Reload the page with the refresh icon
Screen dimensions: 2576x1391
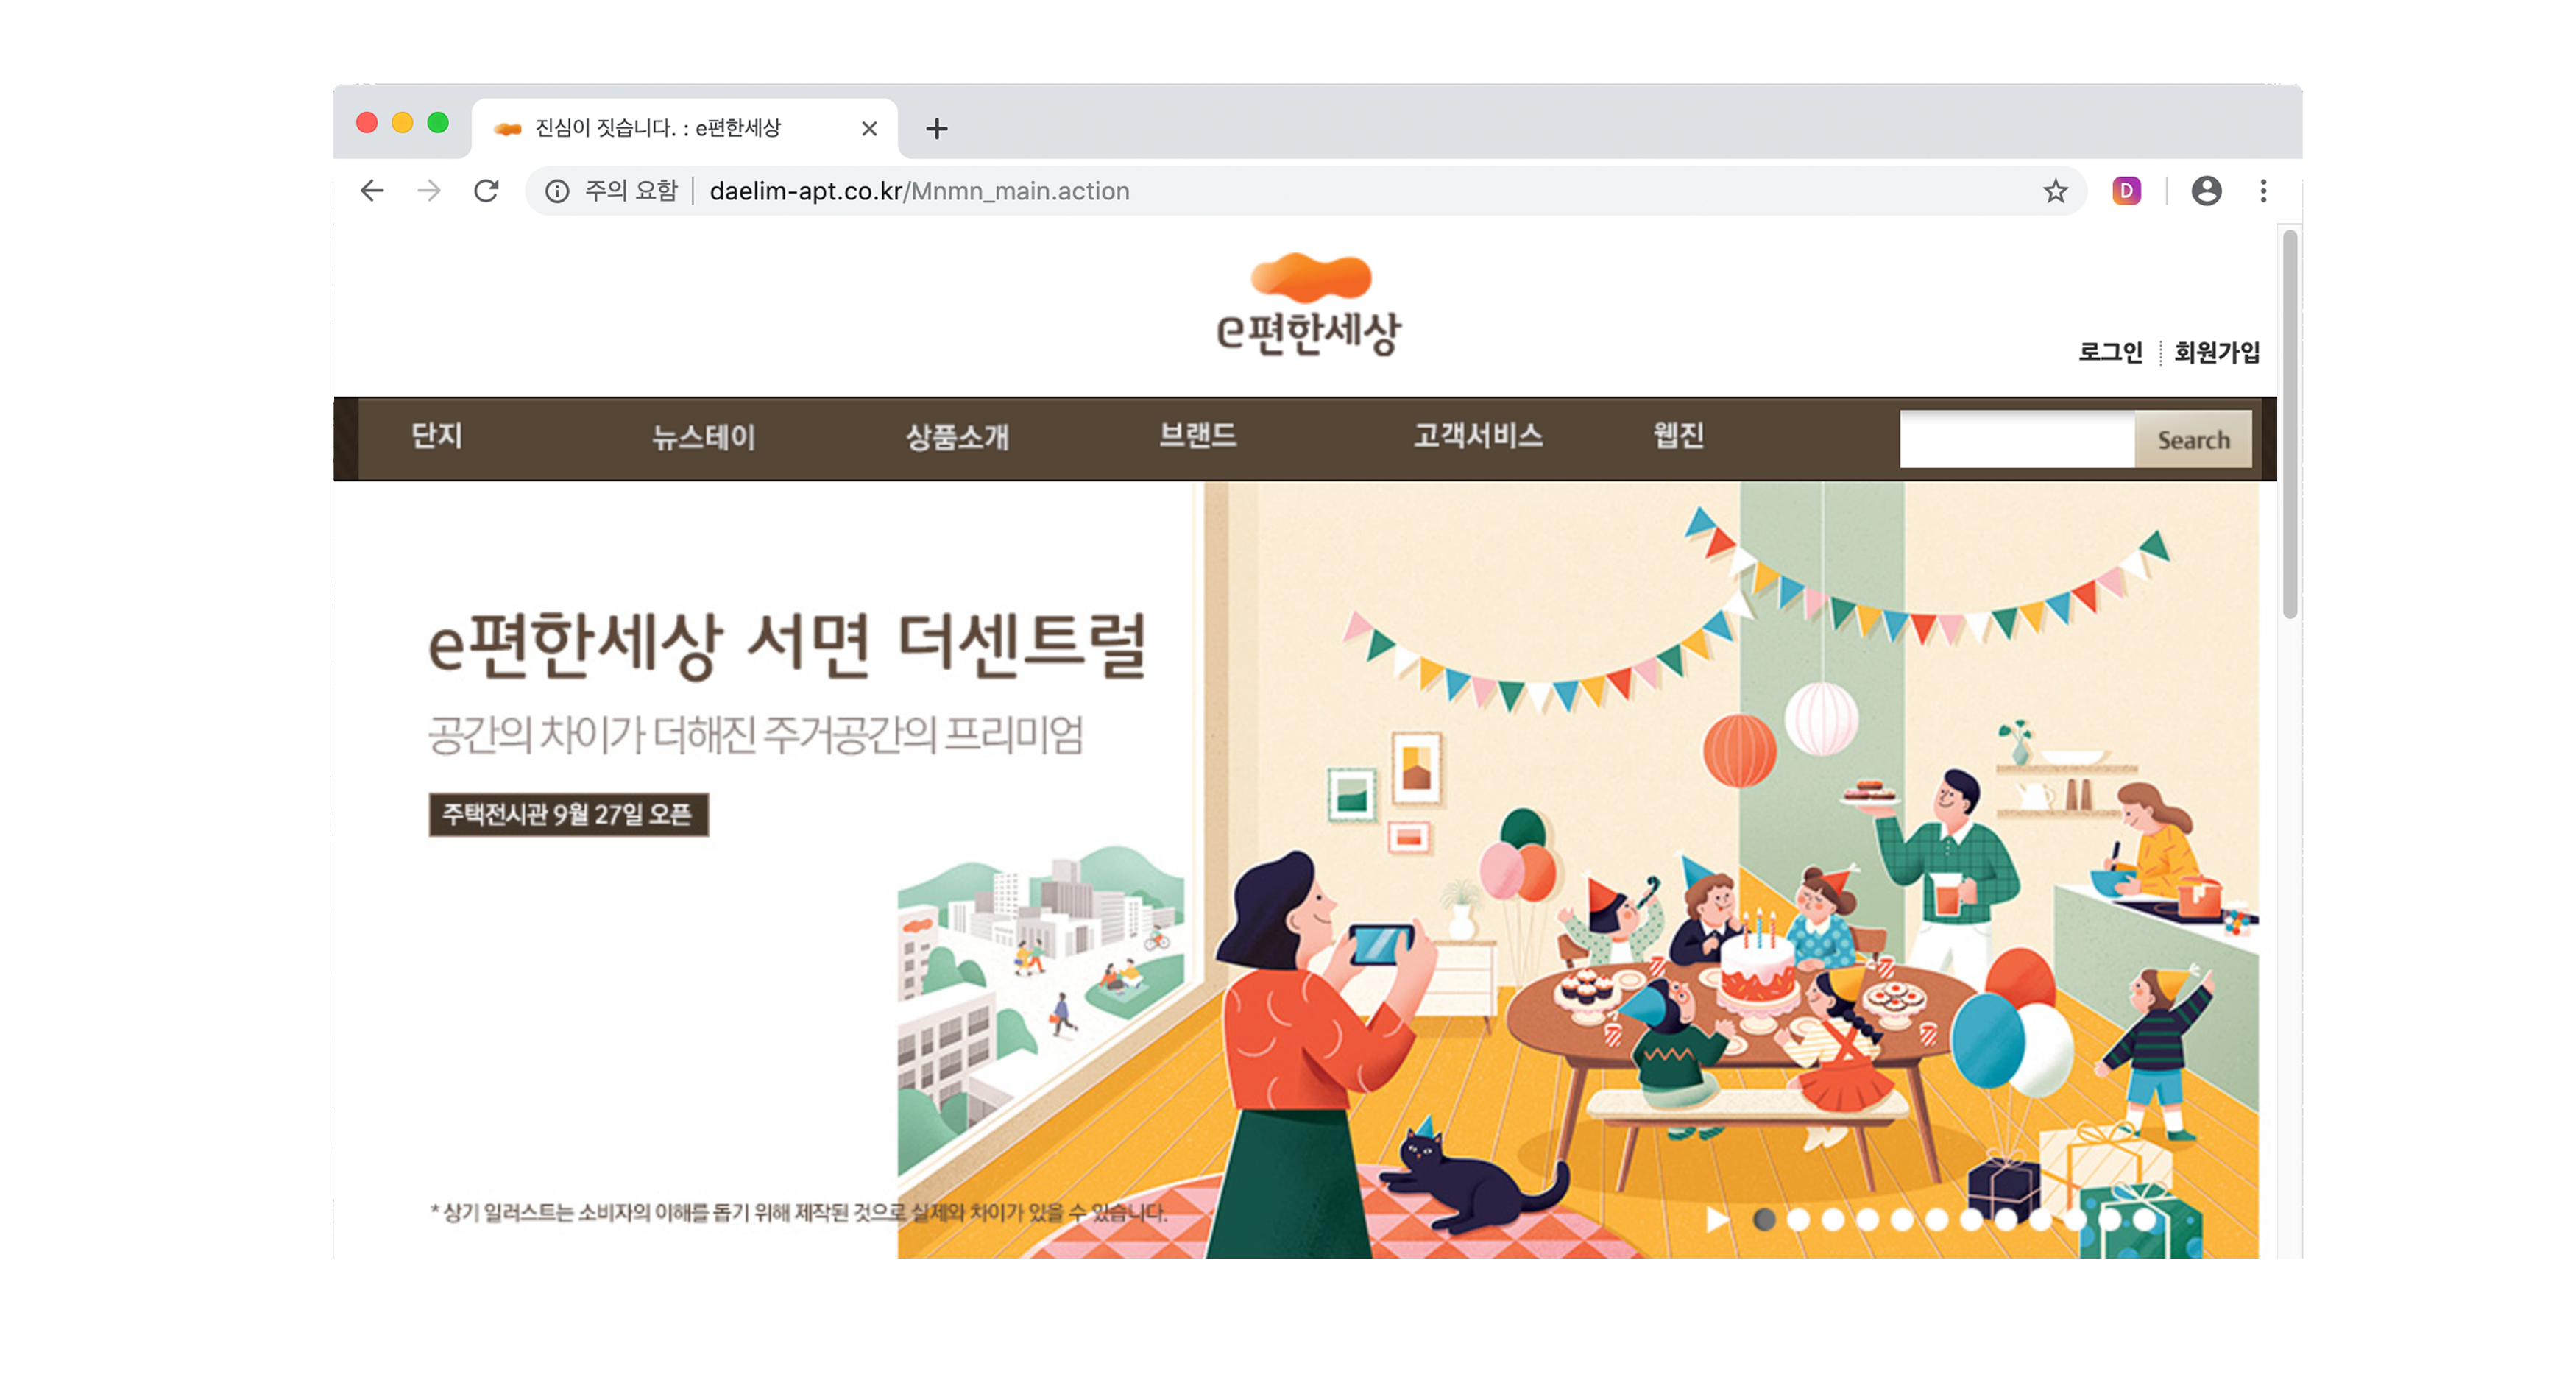tap(486, 191)
